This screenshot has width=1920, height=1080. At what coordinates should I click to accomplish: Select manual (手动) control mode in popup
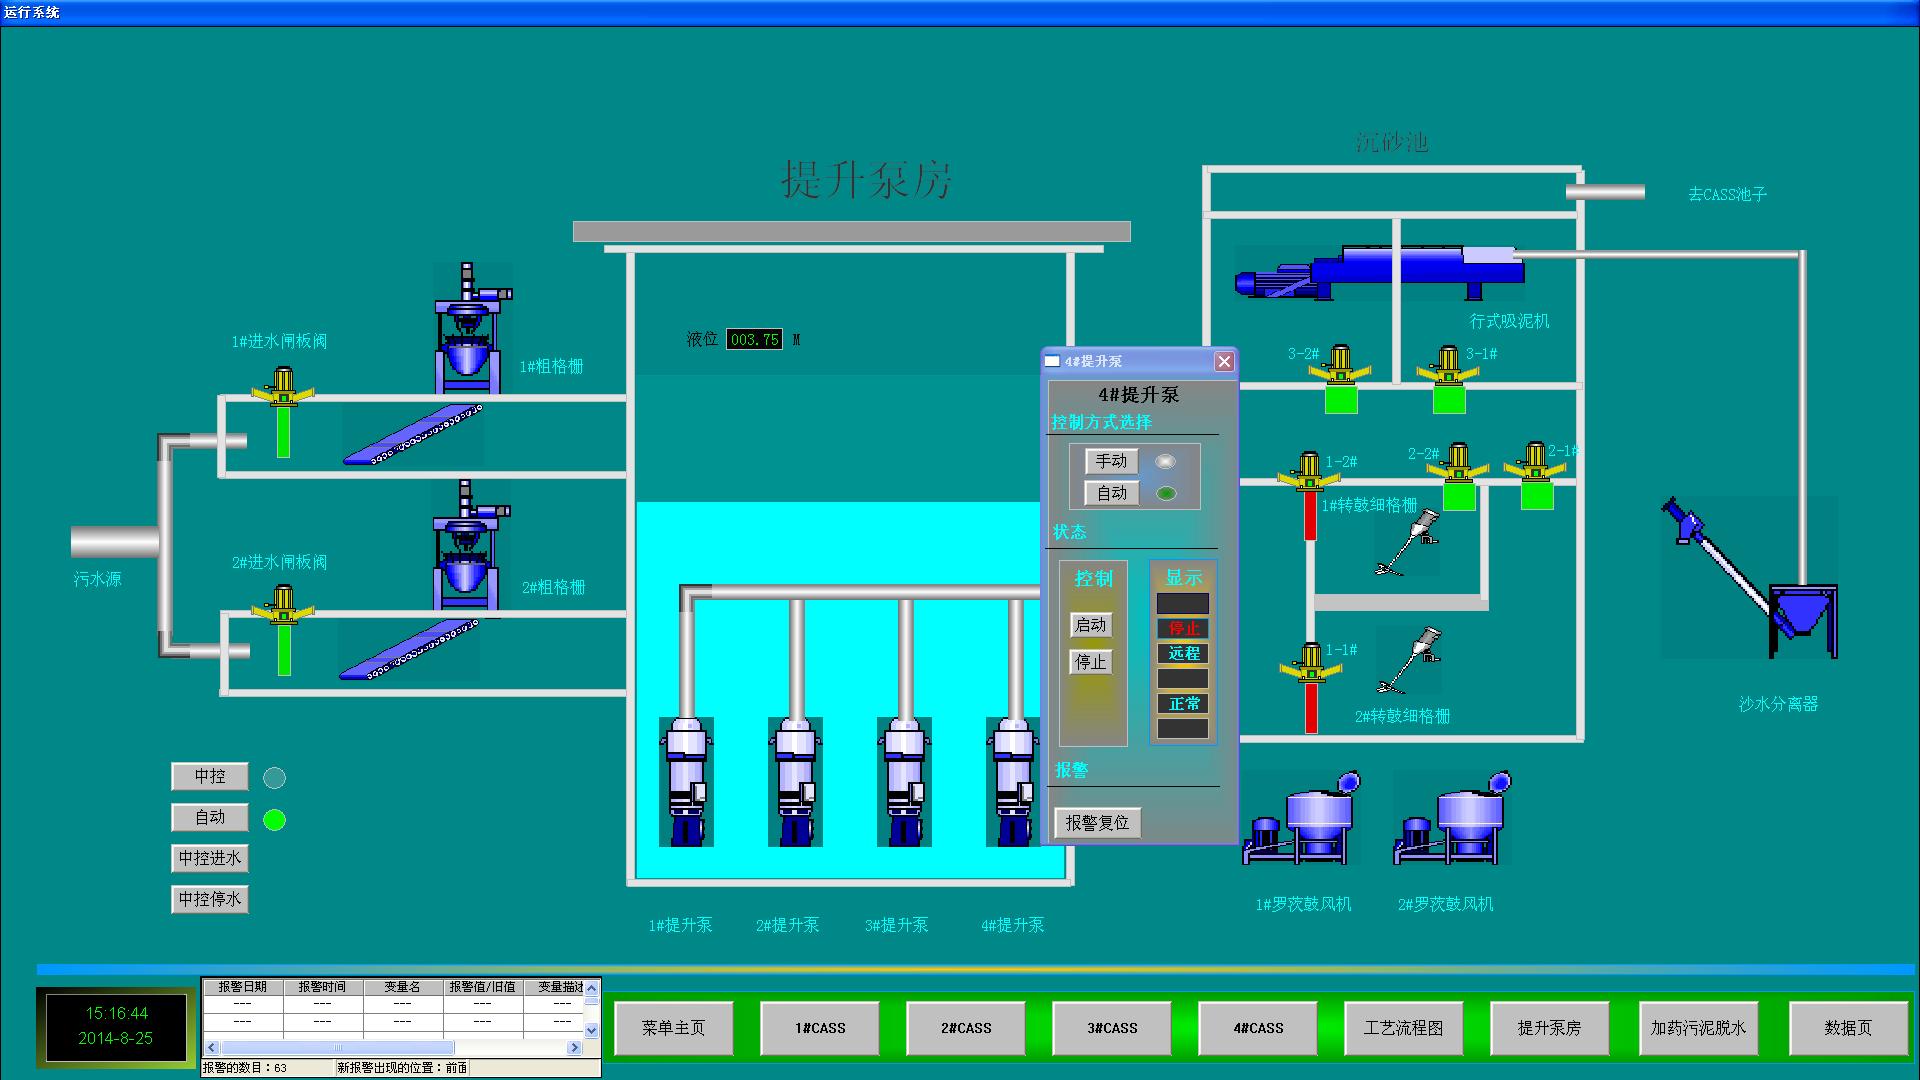click(1111, 461)
